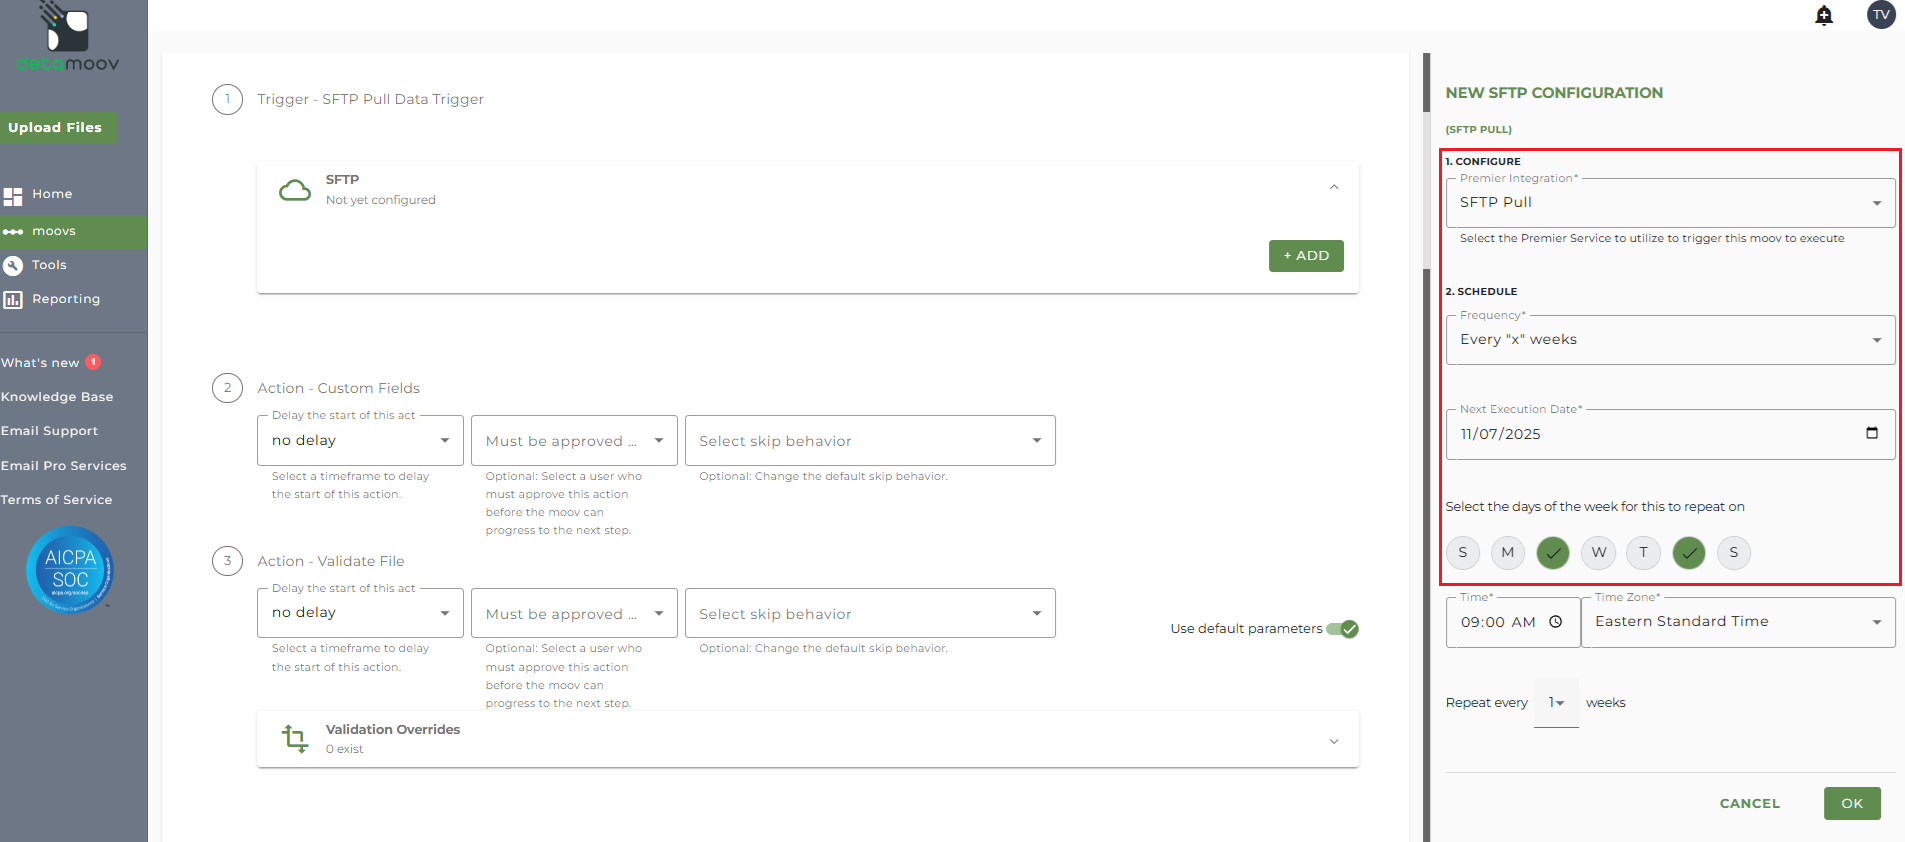Click the + ADD button
1905x842 pixels.
pyautogui.click(x=1306, y=256)
